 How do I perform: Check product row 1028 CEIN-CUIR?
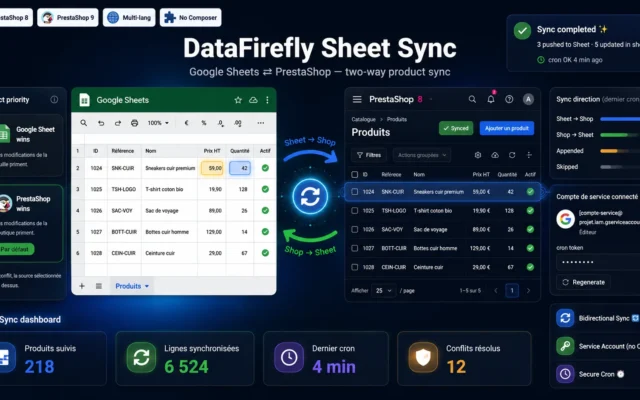355,267
